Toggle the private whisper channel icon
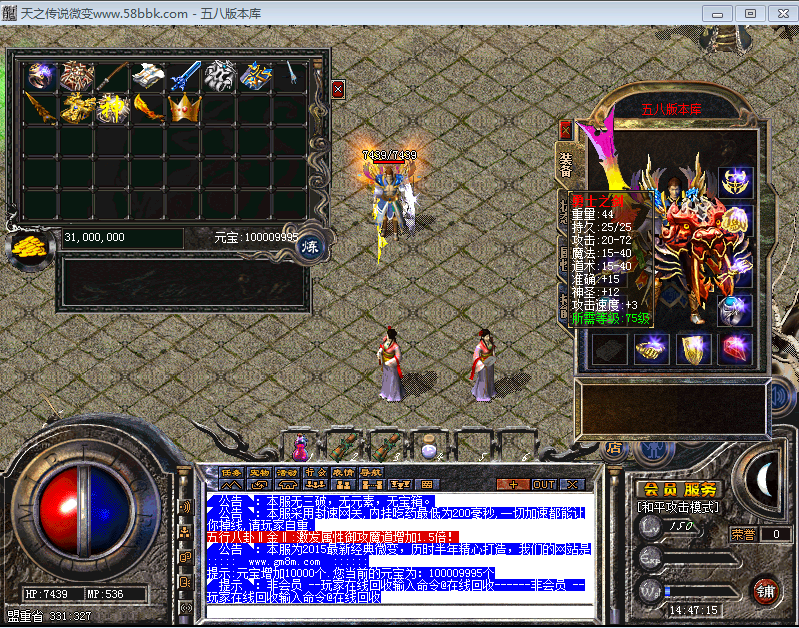This screenshot has width=799, height=628. [185, 582]
